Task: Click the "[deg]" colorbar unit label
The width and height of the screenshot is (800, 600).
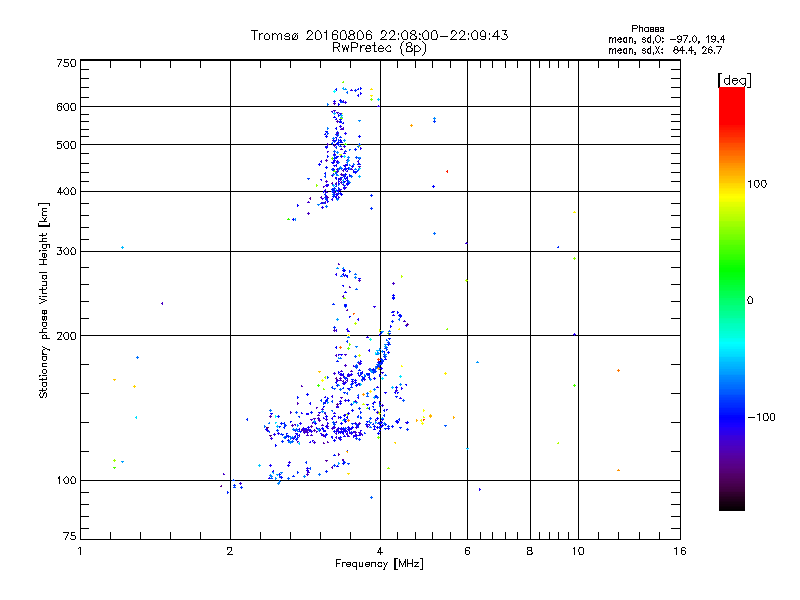Action: point(734,80)
